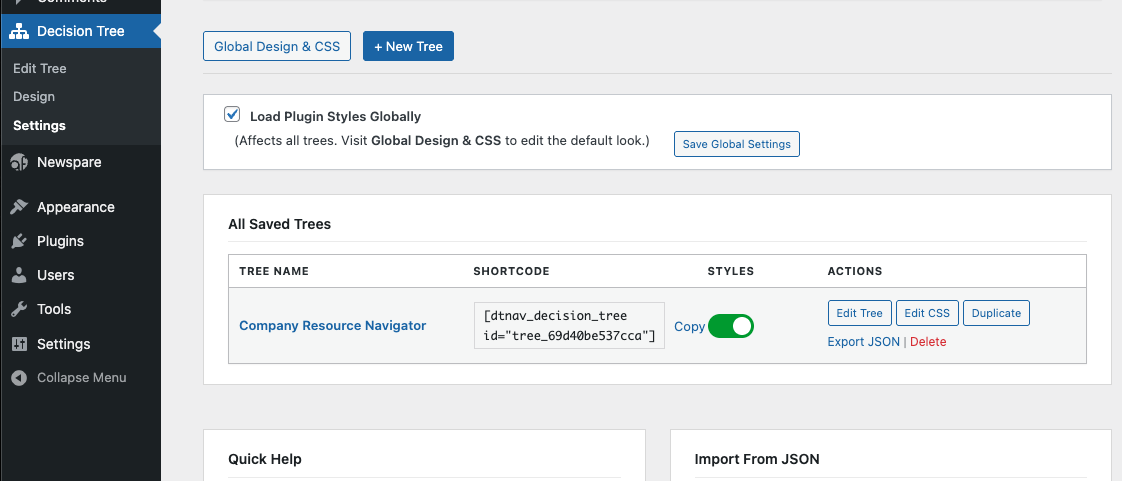Copy the tree shortcode
Image resolution: width=1122 pixels, height=481 pixels.
click(689, 326)
